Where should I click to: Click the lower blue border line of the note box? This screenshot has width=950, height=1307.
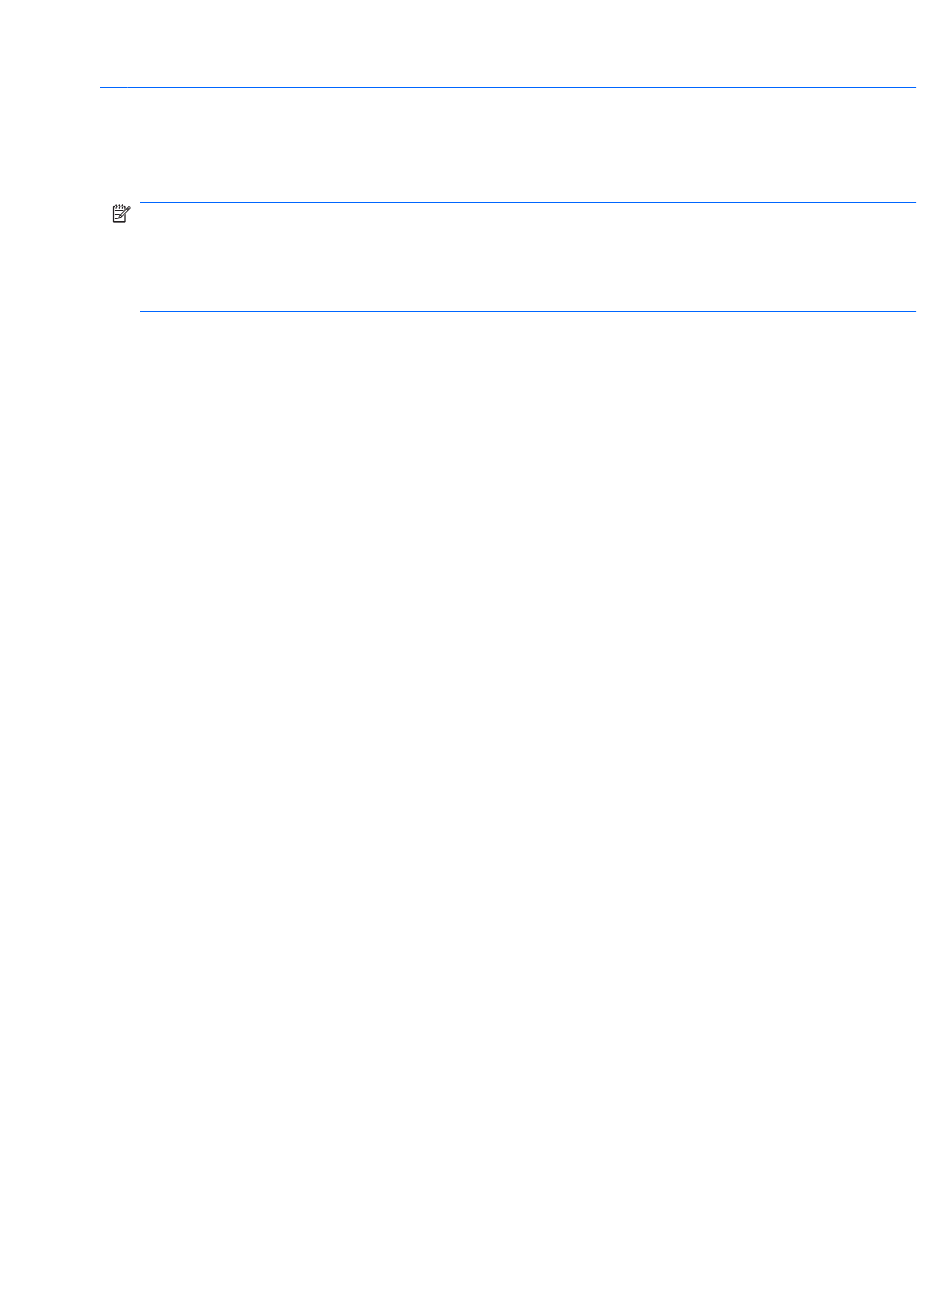527,311
